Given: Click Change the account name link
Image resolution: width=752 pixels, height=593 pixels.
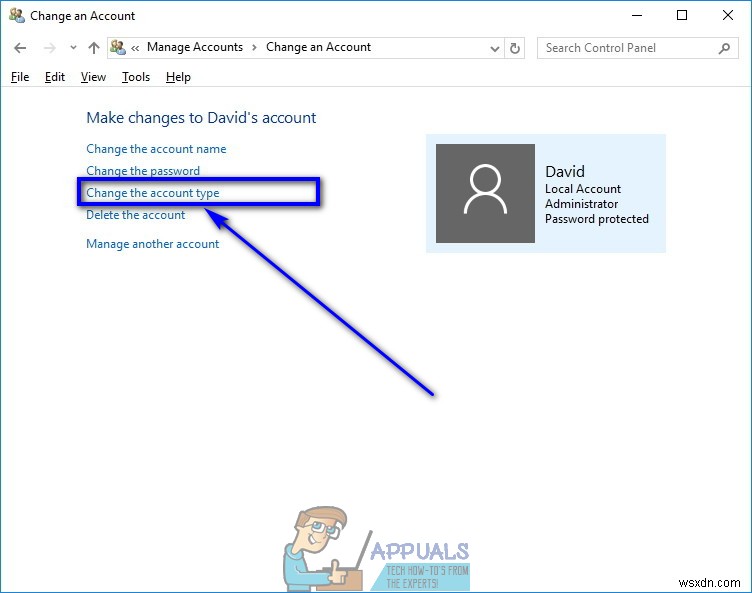Looking at the screenshot, I should coord(156,149).
